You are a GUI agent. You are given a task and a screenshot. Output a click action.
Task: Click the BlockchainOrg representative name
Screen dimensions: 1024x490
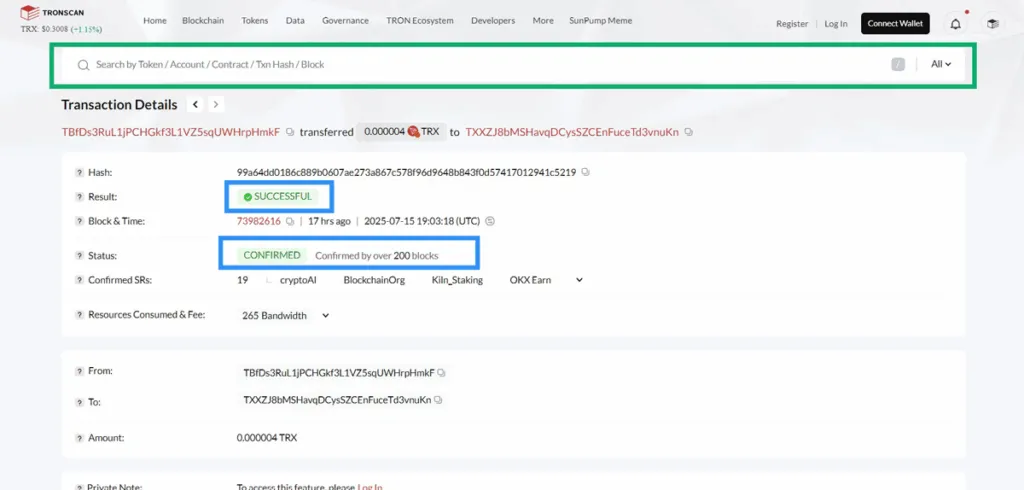click(x=374, y=280)
